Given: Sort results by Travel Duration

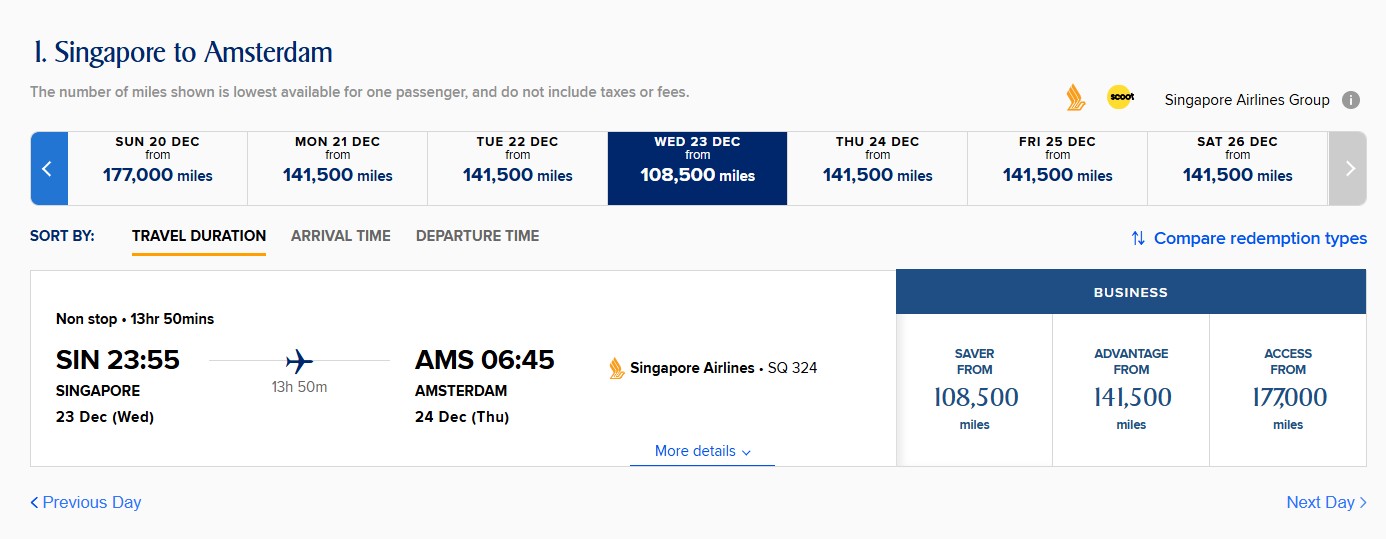Looking at the screenshot, I should pos(199,236).
